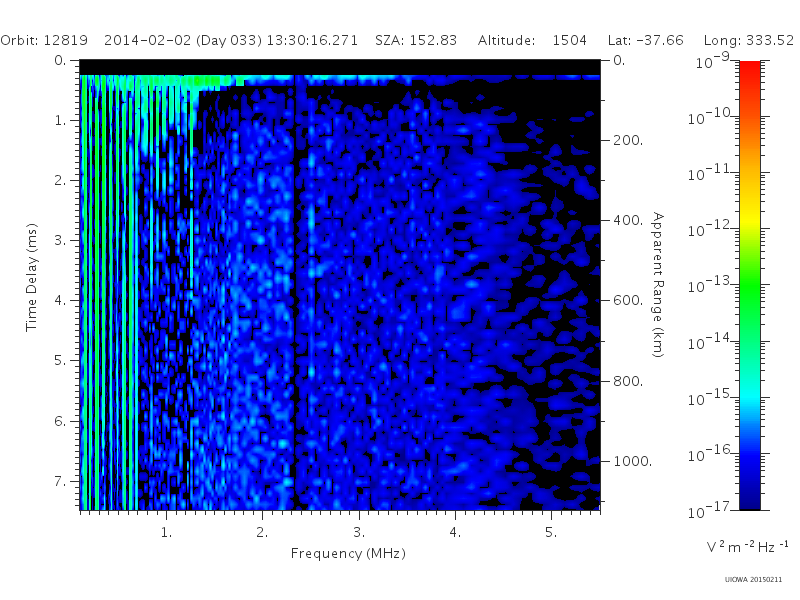Click the '3.' frequency axis tick label
This screenshot has width=800, height=600.
(359, 532)
